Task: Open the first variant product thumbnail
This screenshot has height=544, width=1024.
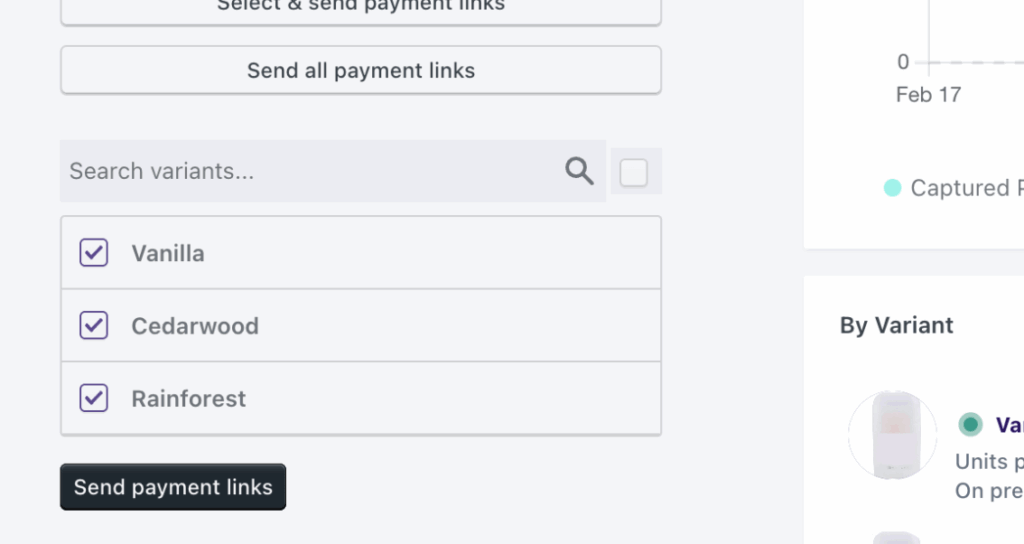Action: (892, 435)
